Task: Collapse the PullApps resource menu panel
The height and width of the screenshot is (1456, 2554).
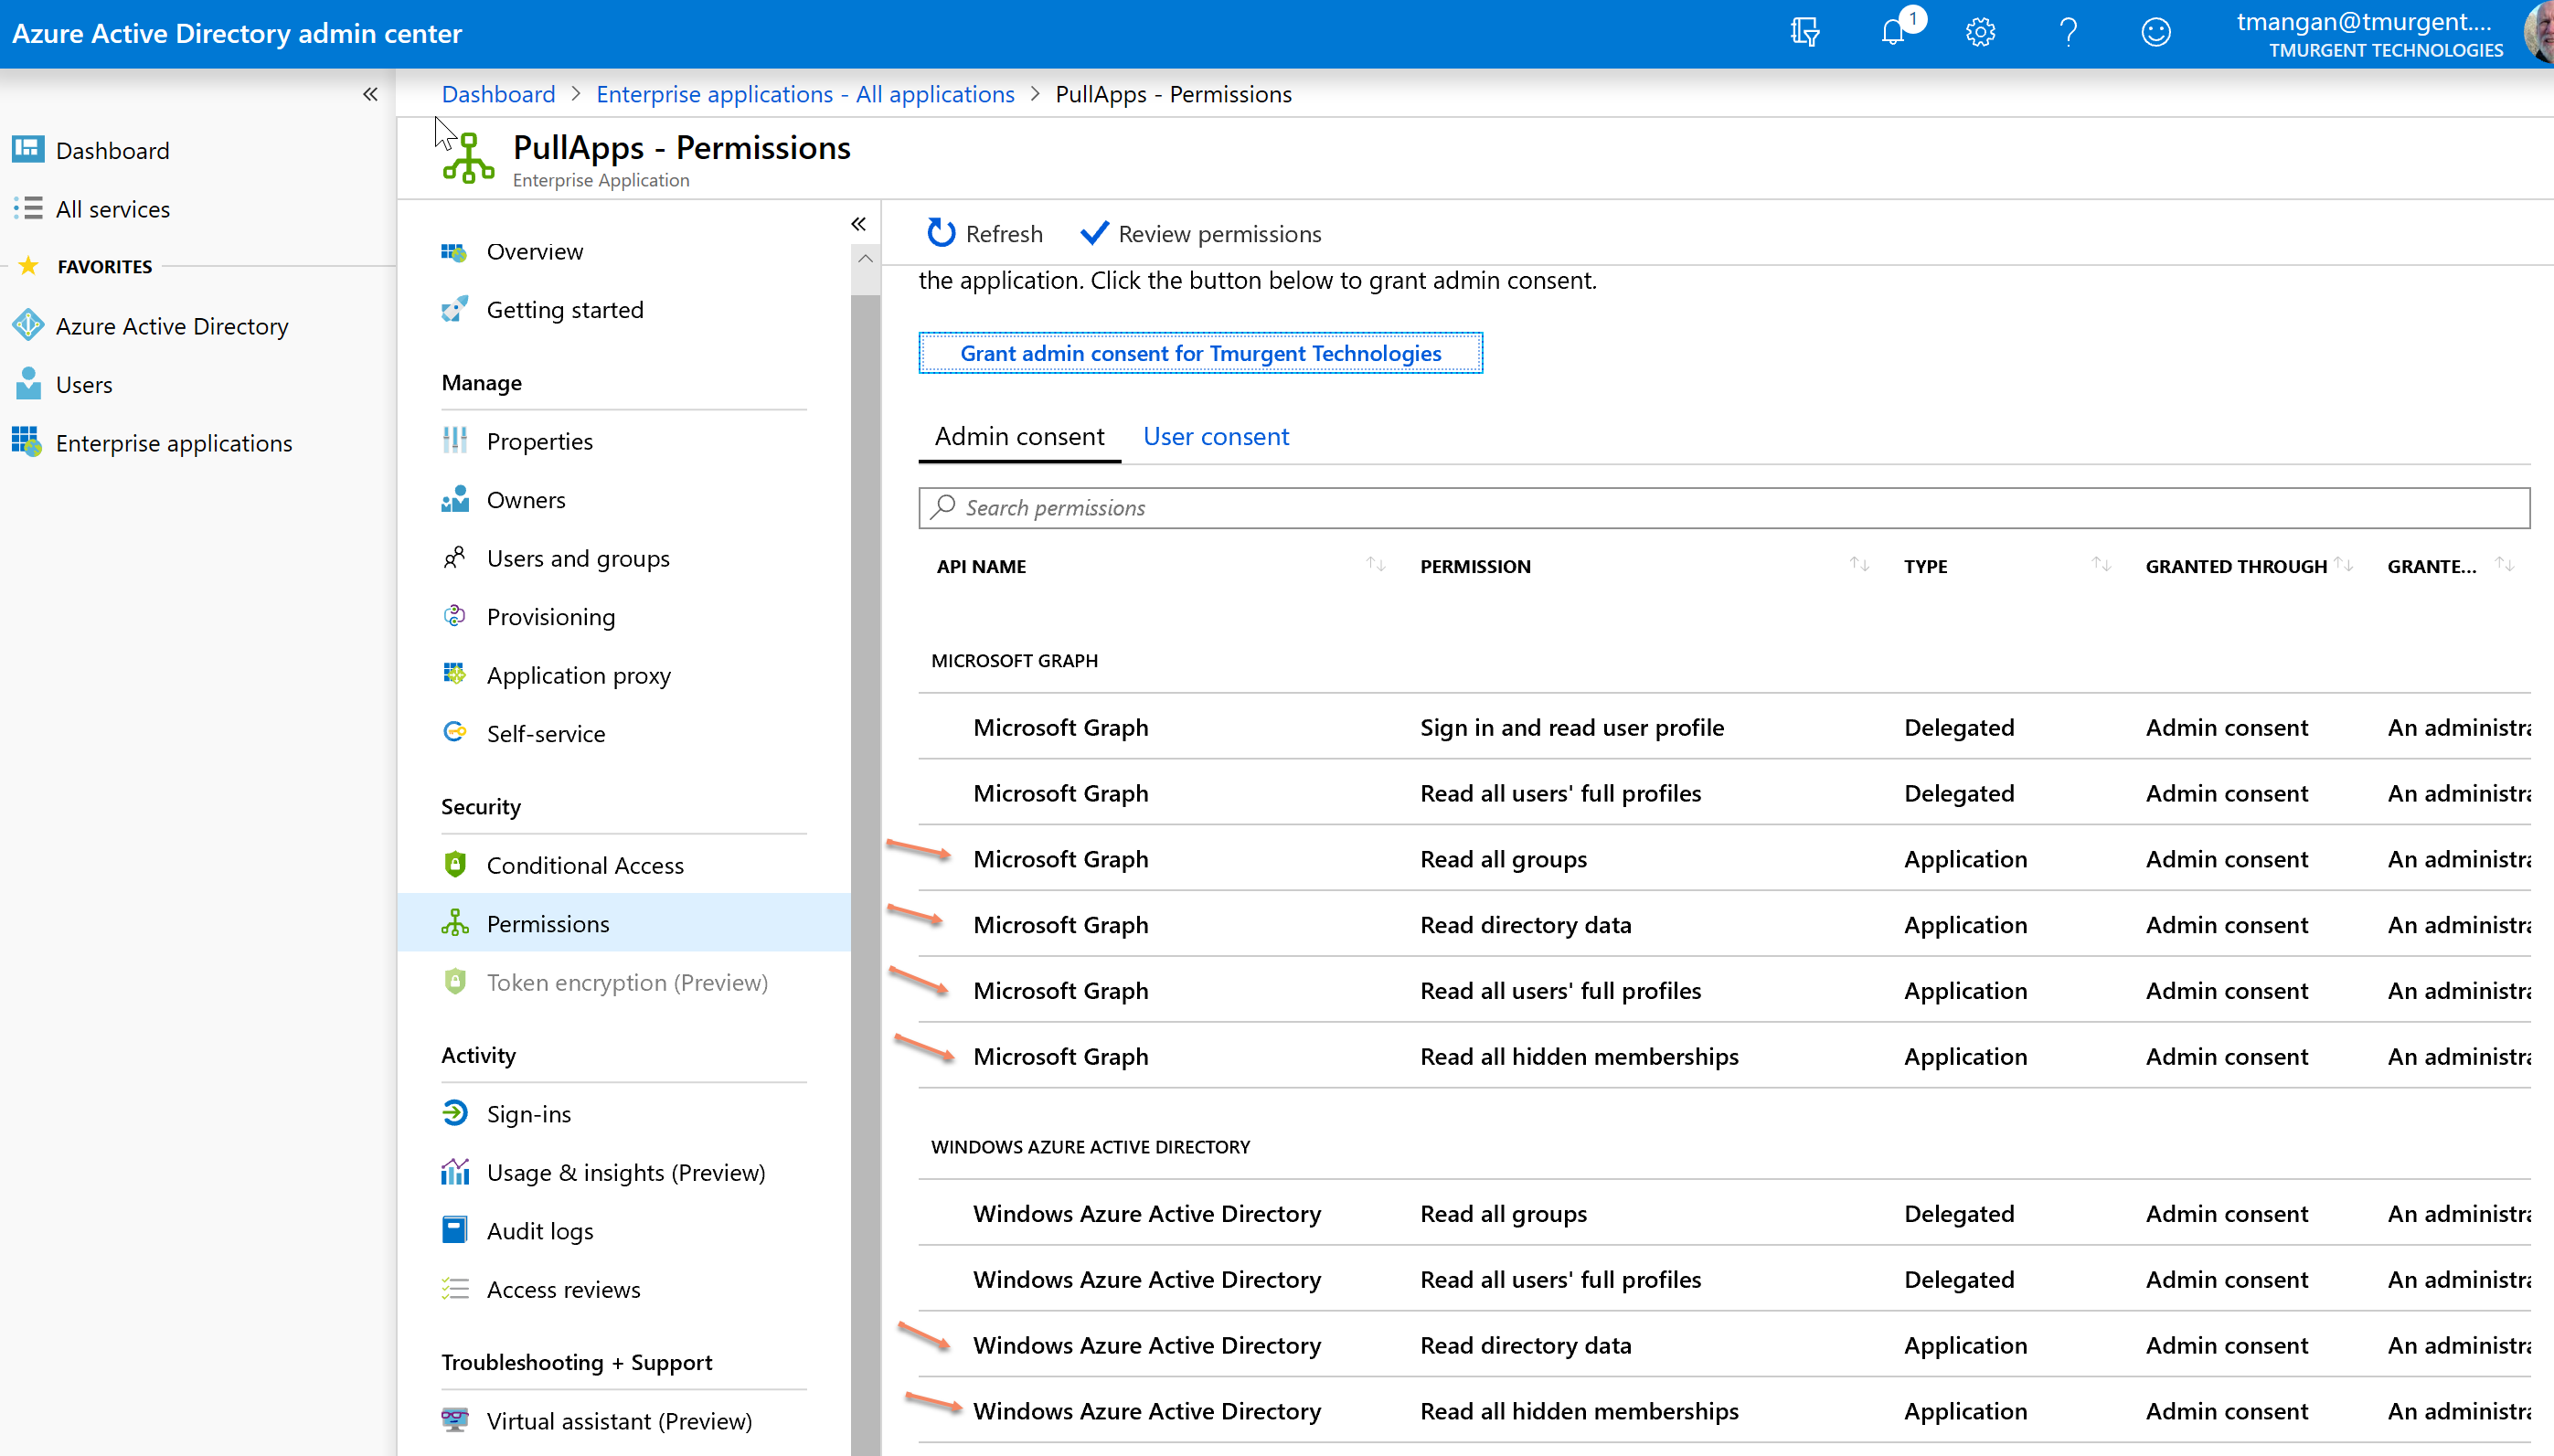Action: tap(858, 224)
